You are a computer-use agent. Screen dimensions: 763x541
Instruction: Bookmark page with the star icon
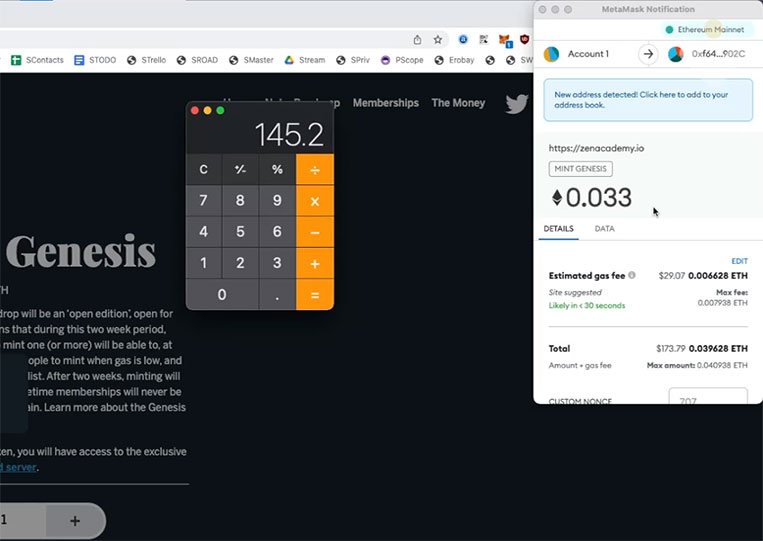[x=437, y=40]
